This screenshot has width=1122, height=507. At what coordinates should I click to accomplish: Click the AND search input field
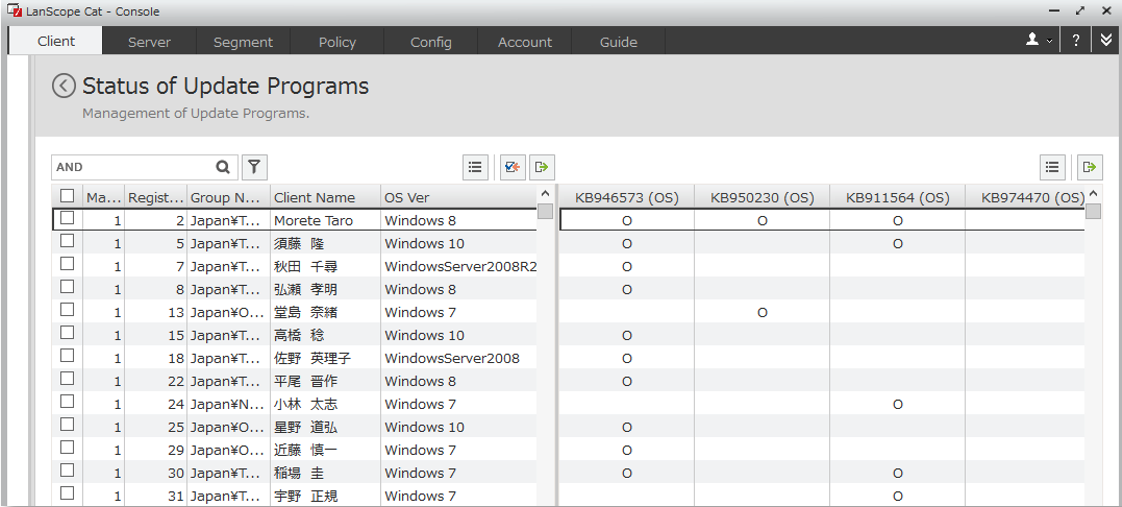132,167
